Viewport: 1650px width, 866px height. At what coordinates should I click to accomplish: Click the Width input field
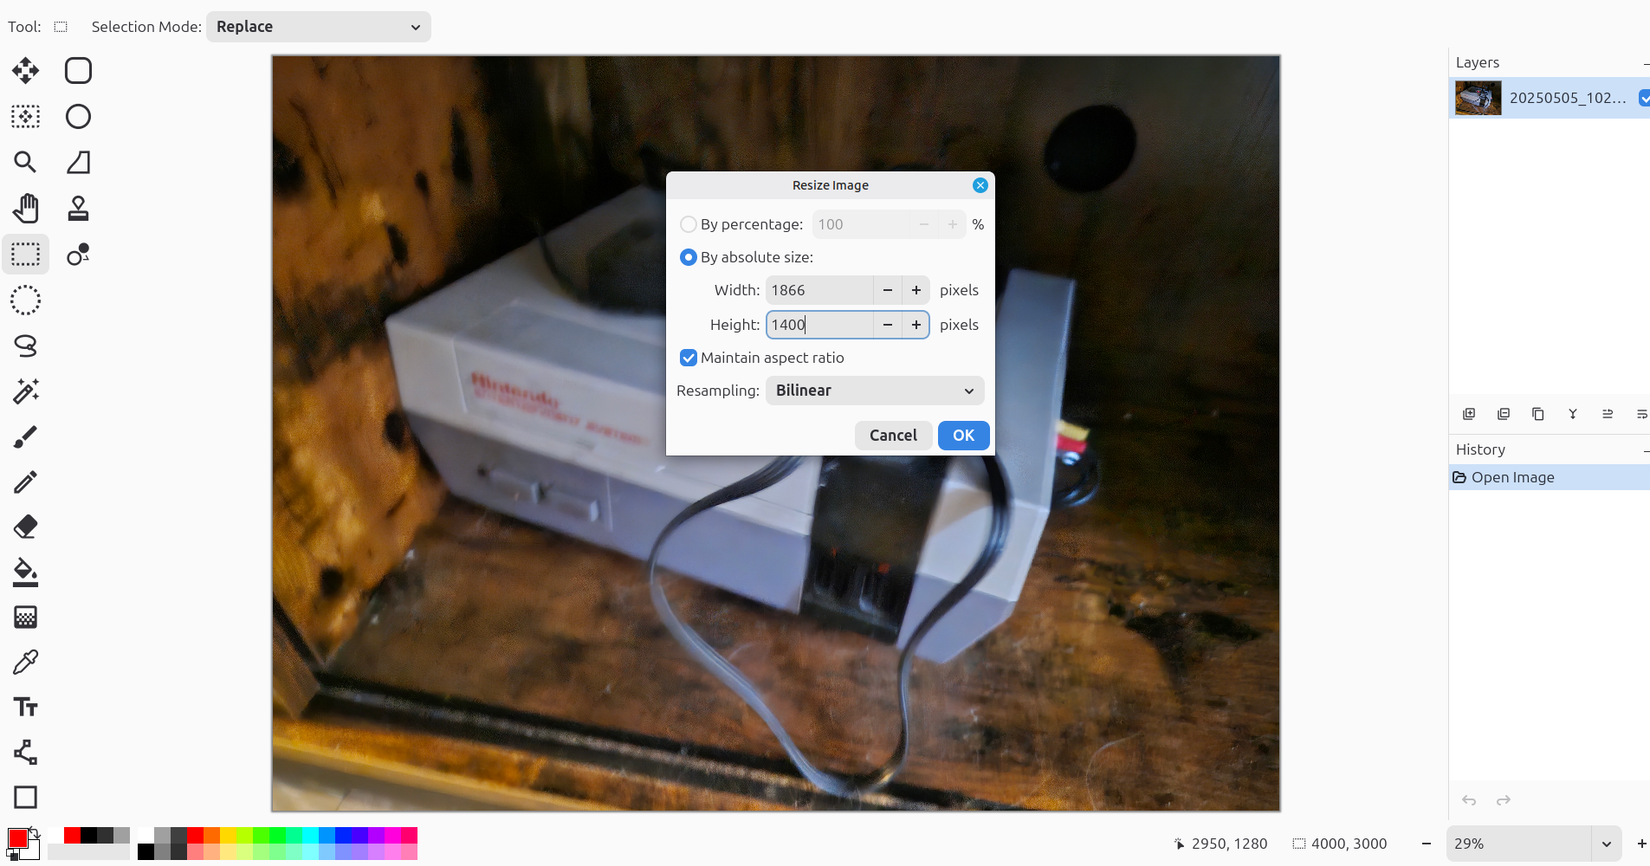point(819,290)
